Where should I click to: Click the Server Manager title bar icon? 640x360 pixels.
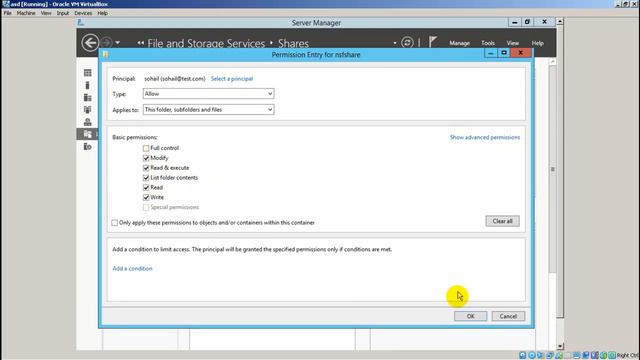tap(81, 23)
